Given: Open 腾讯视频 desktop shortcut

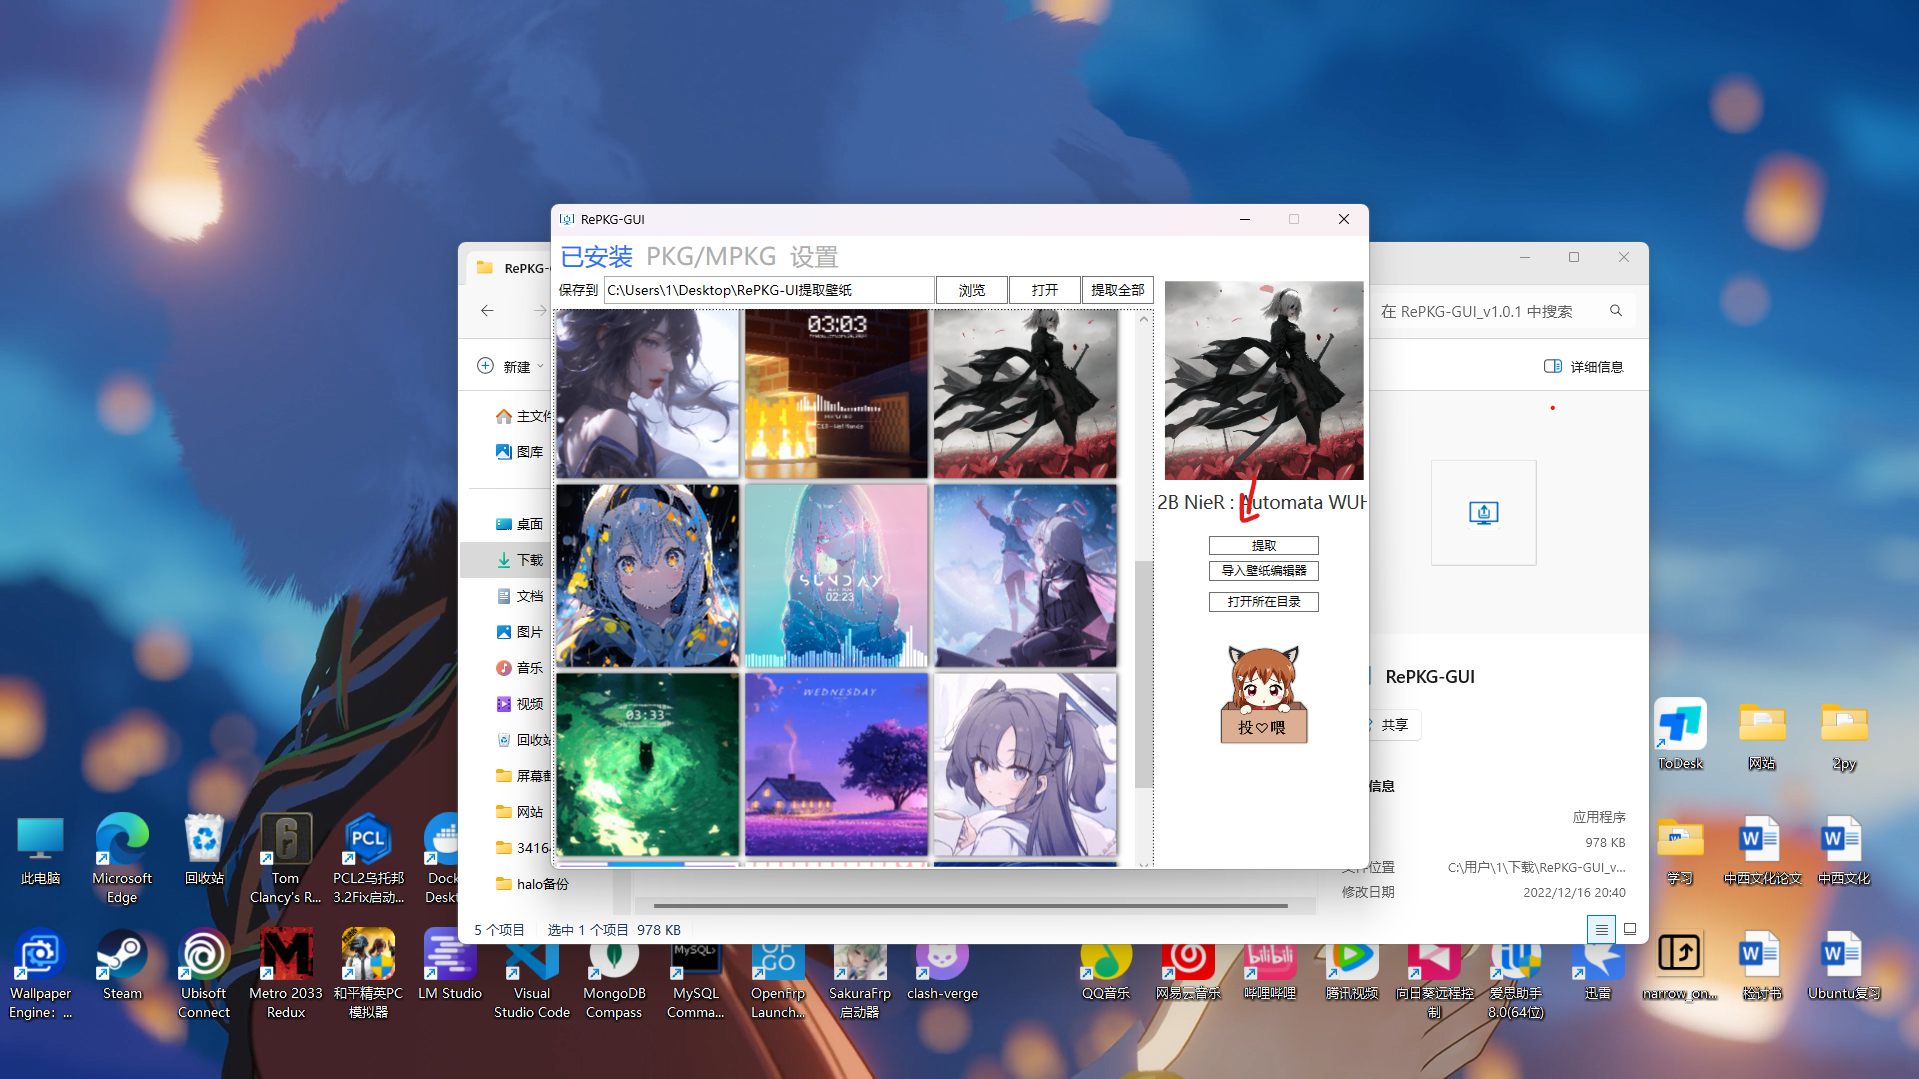Looking at the screenshot, I should (x=1352, y=972).
